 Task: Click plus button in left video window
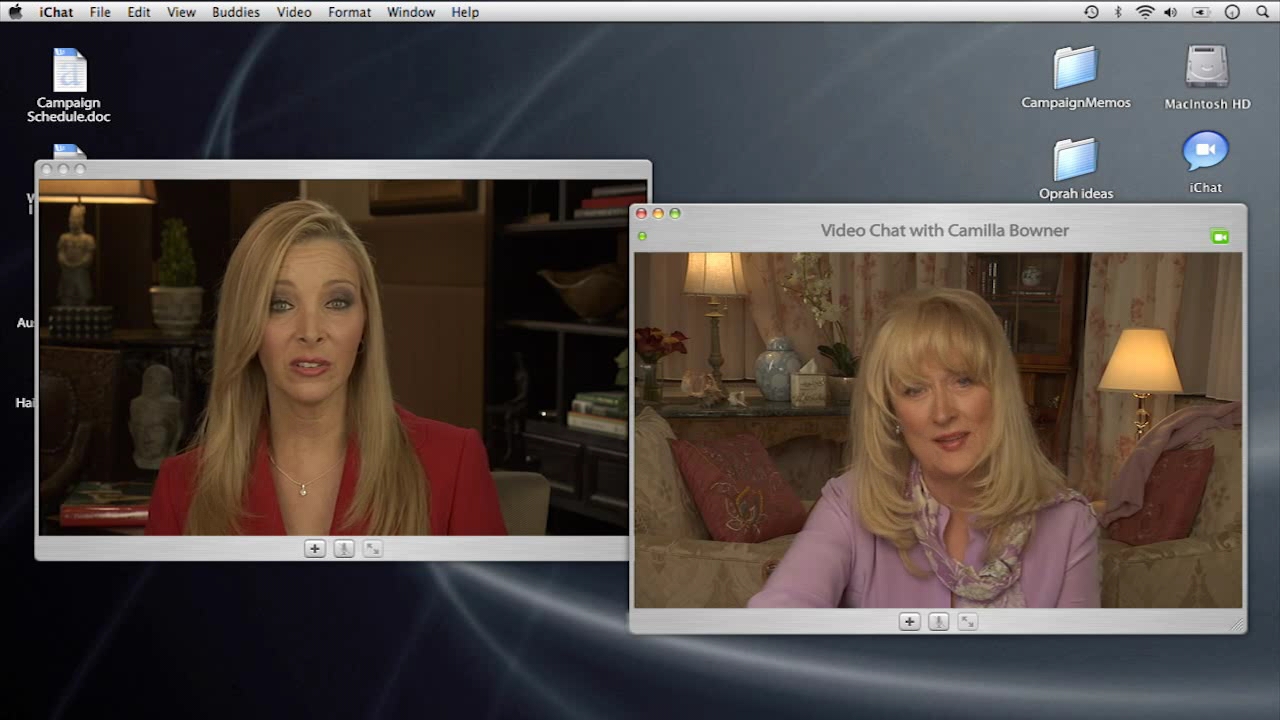(314, 548)
